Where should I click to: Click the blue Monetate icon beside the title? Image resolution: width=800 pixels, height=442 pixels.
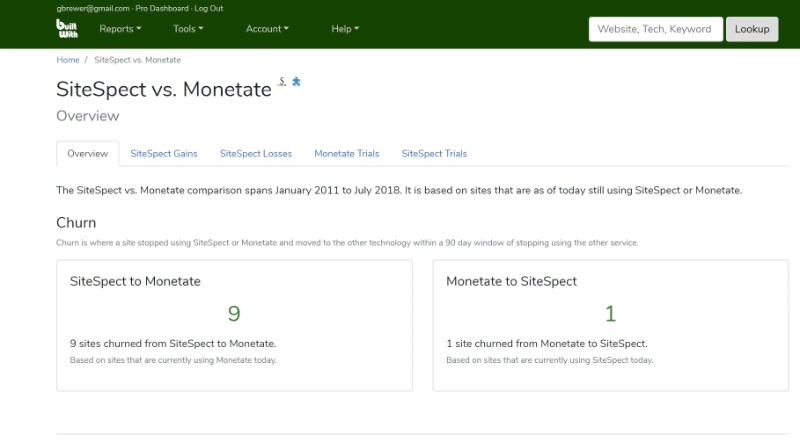pos(296,81)
